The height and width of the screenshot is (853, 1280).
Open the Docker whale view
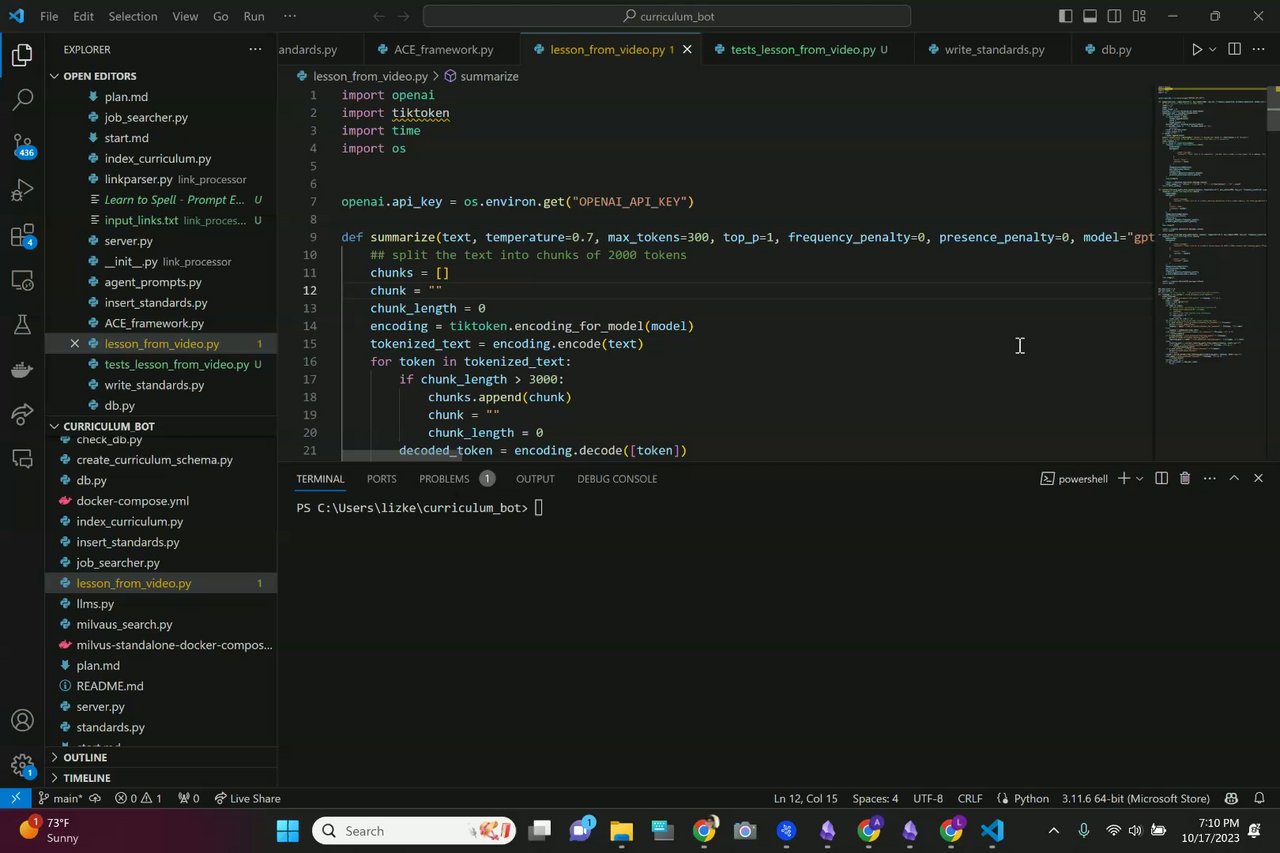point(22,371)
